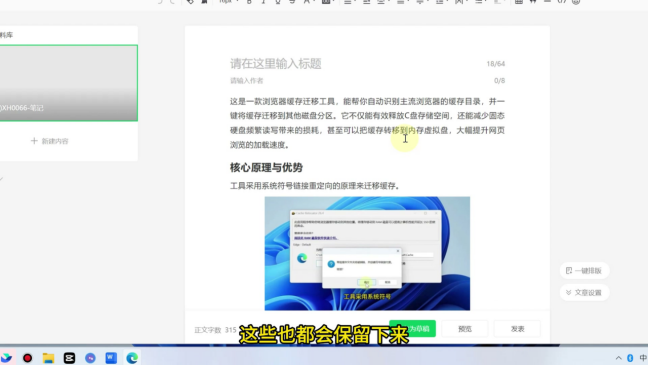Toggle underline formatting in the editor toolbar

(x=278, y=2)
